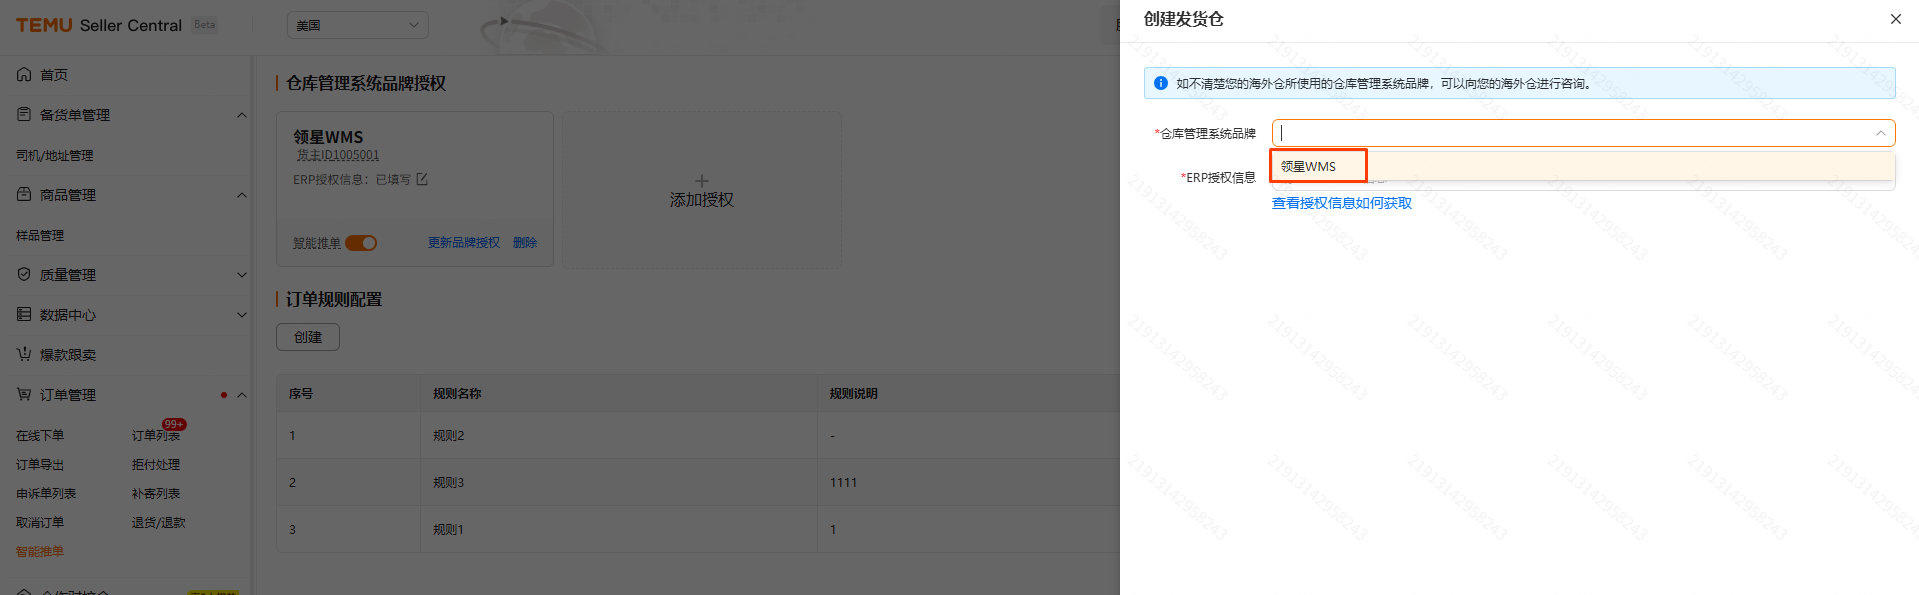
Task: Click the 首页 home icon
Action: [24, 74]
